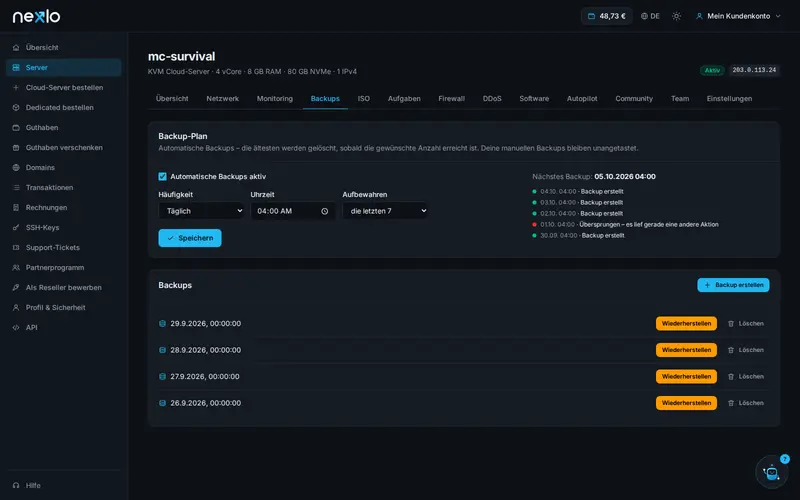Click the gift icon beside Guthaben verschenken
Image resolution: width=800 pixels, height=500 pixels.
(16, 147)
